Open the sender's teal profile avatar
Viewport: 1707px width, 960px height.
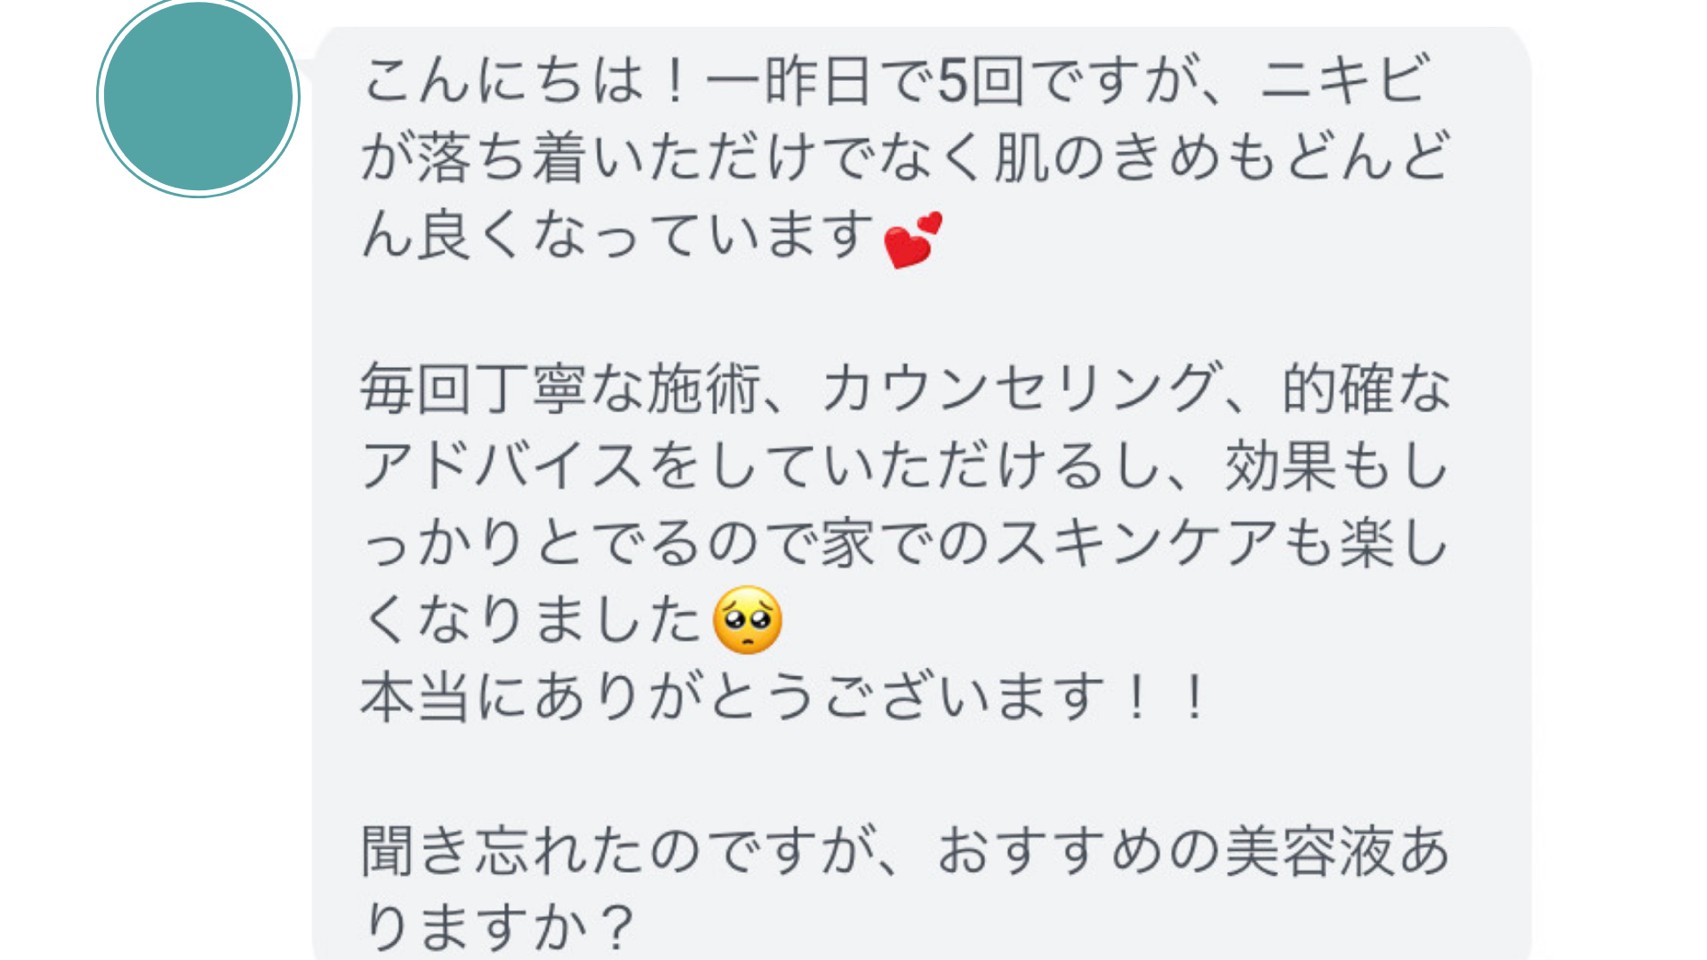pyautogui.click(x=198, y=97)
